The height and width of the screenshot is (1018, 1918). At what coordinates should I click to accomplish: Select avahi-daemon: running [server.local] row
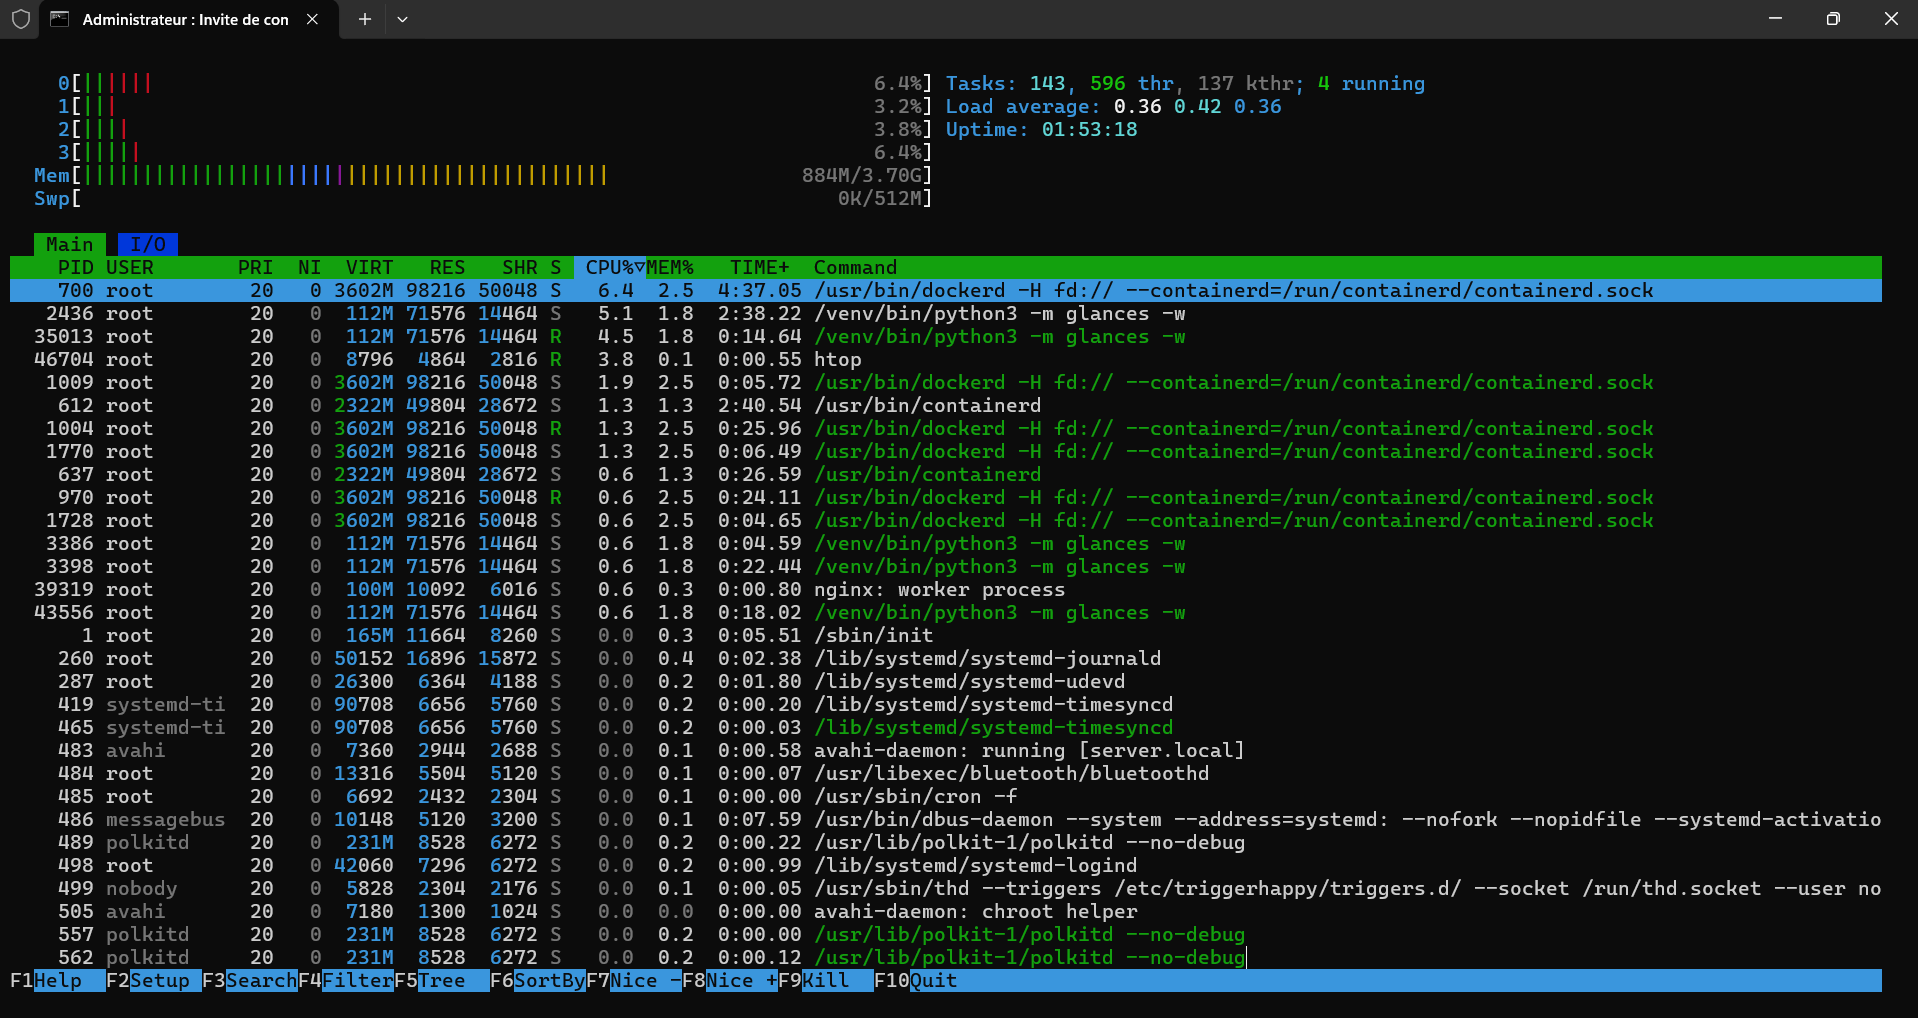946,750
